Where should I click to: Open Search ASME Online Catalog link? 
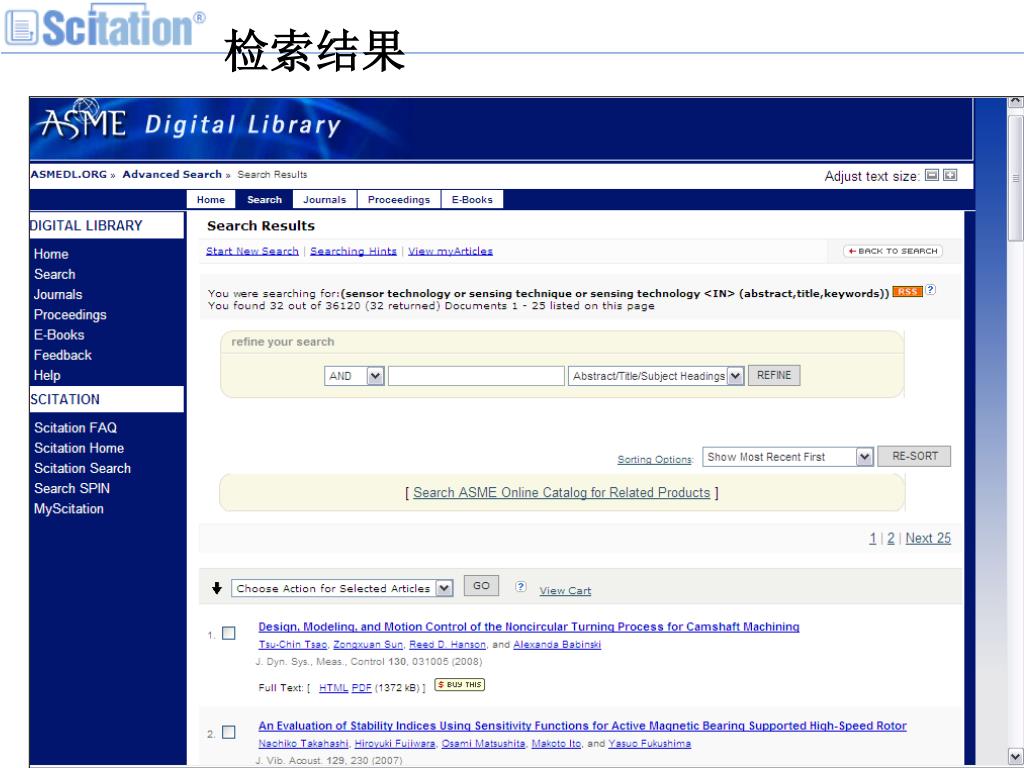point(562,492)
